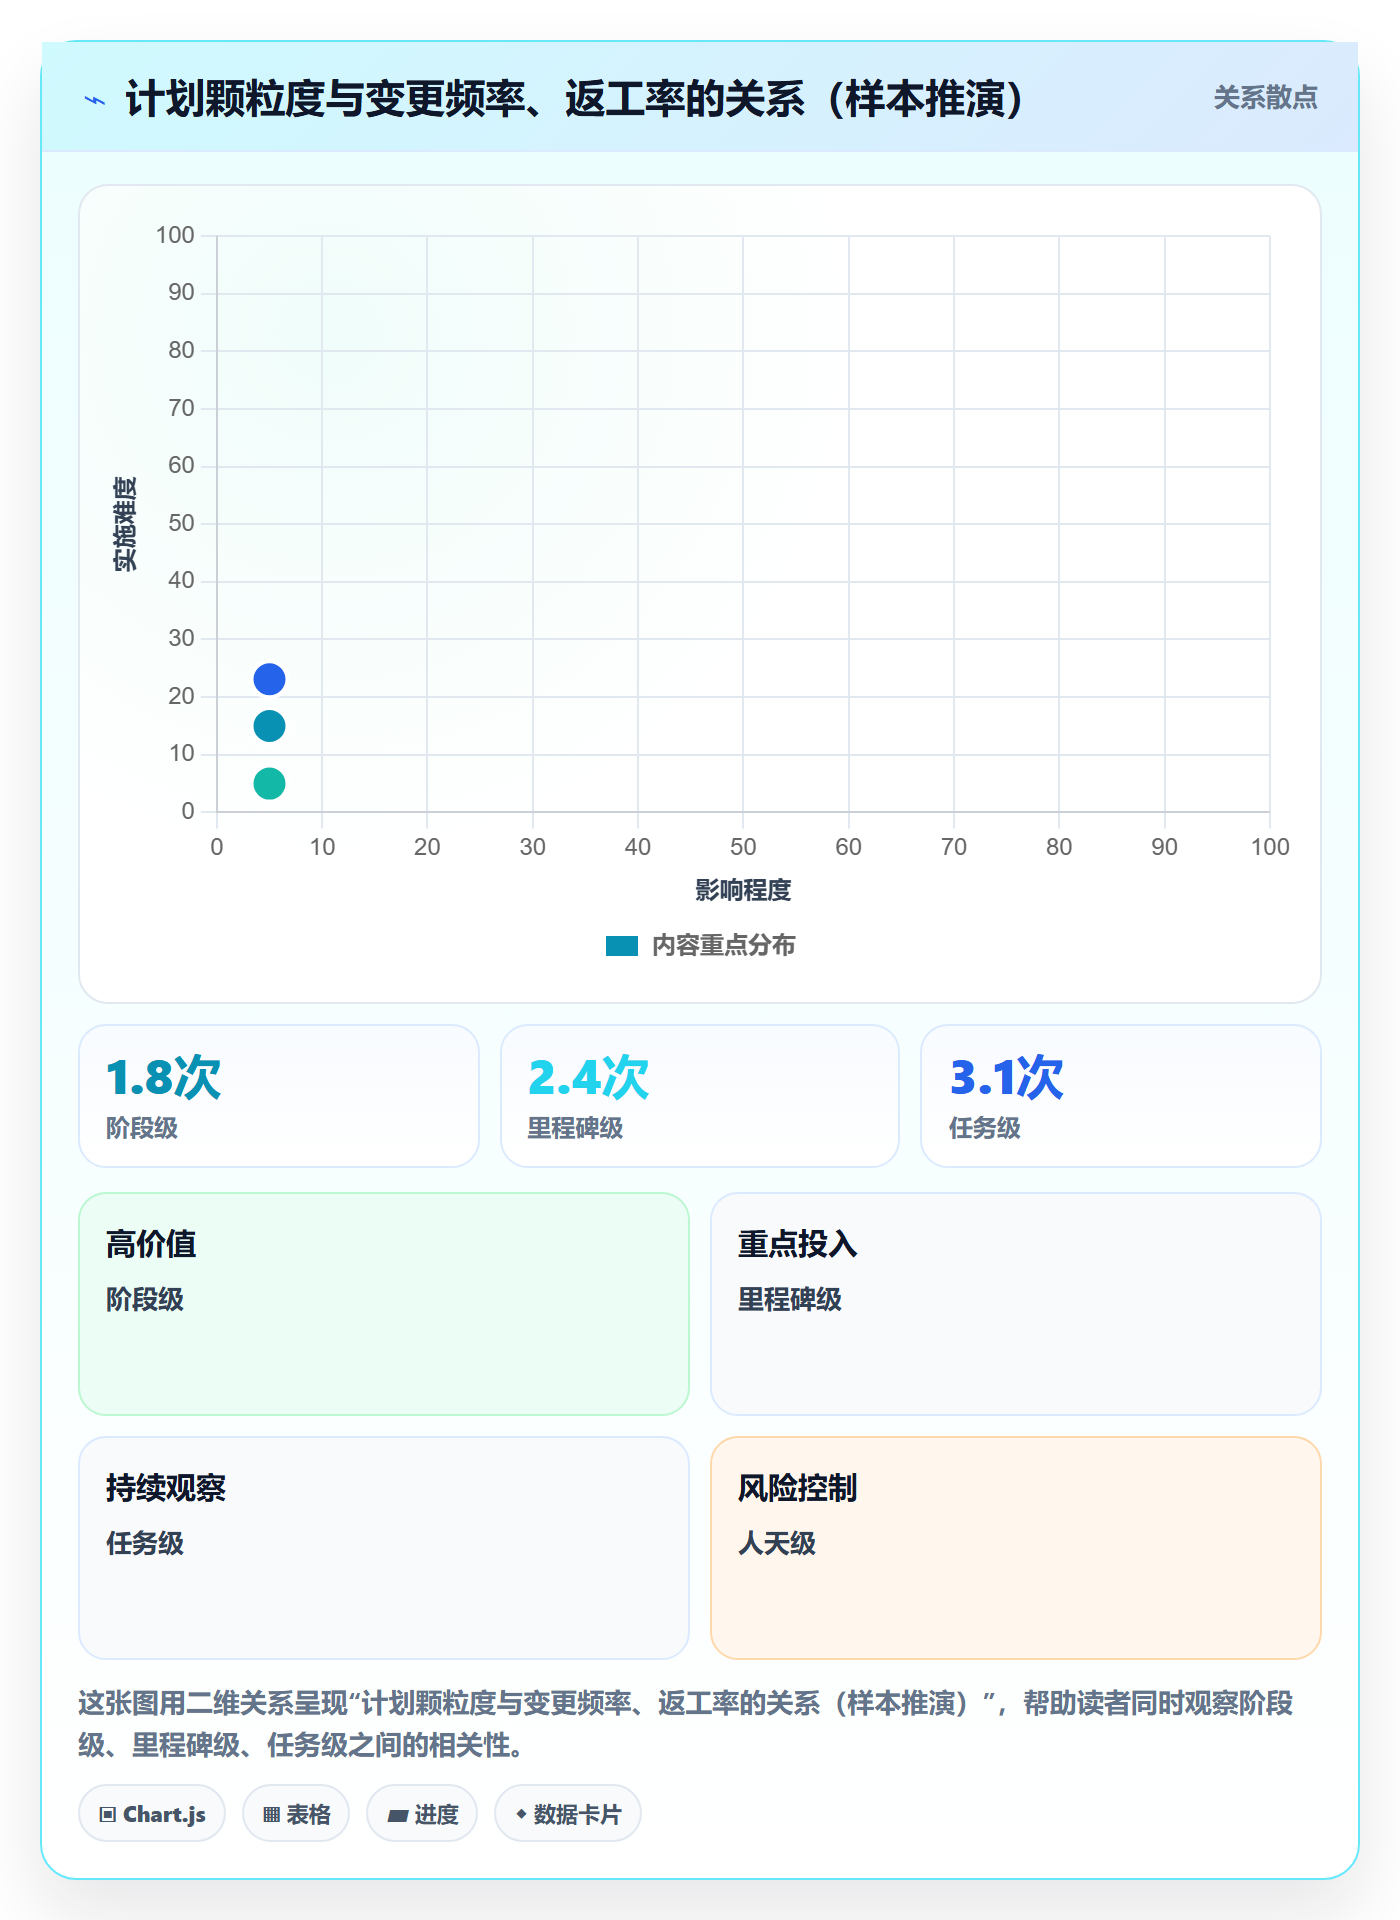Click the 表格 tag chip
This screenshot has height=1920, width=1400.
point(296,1814)
